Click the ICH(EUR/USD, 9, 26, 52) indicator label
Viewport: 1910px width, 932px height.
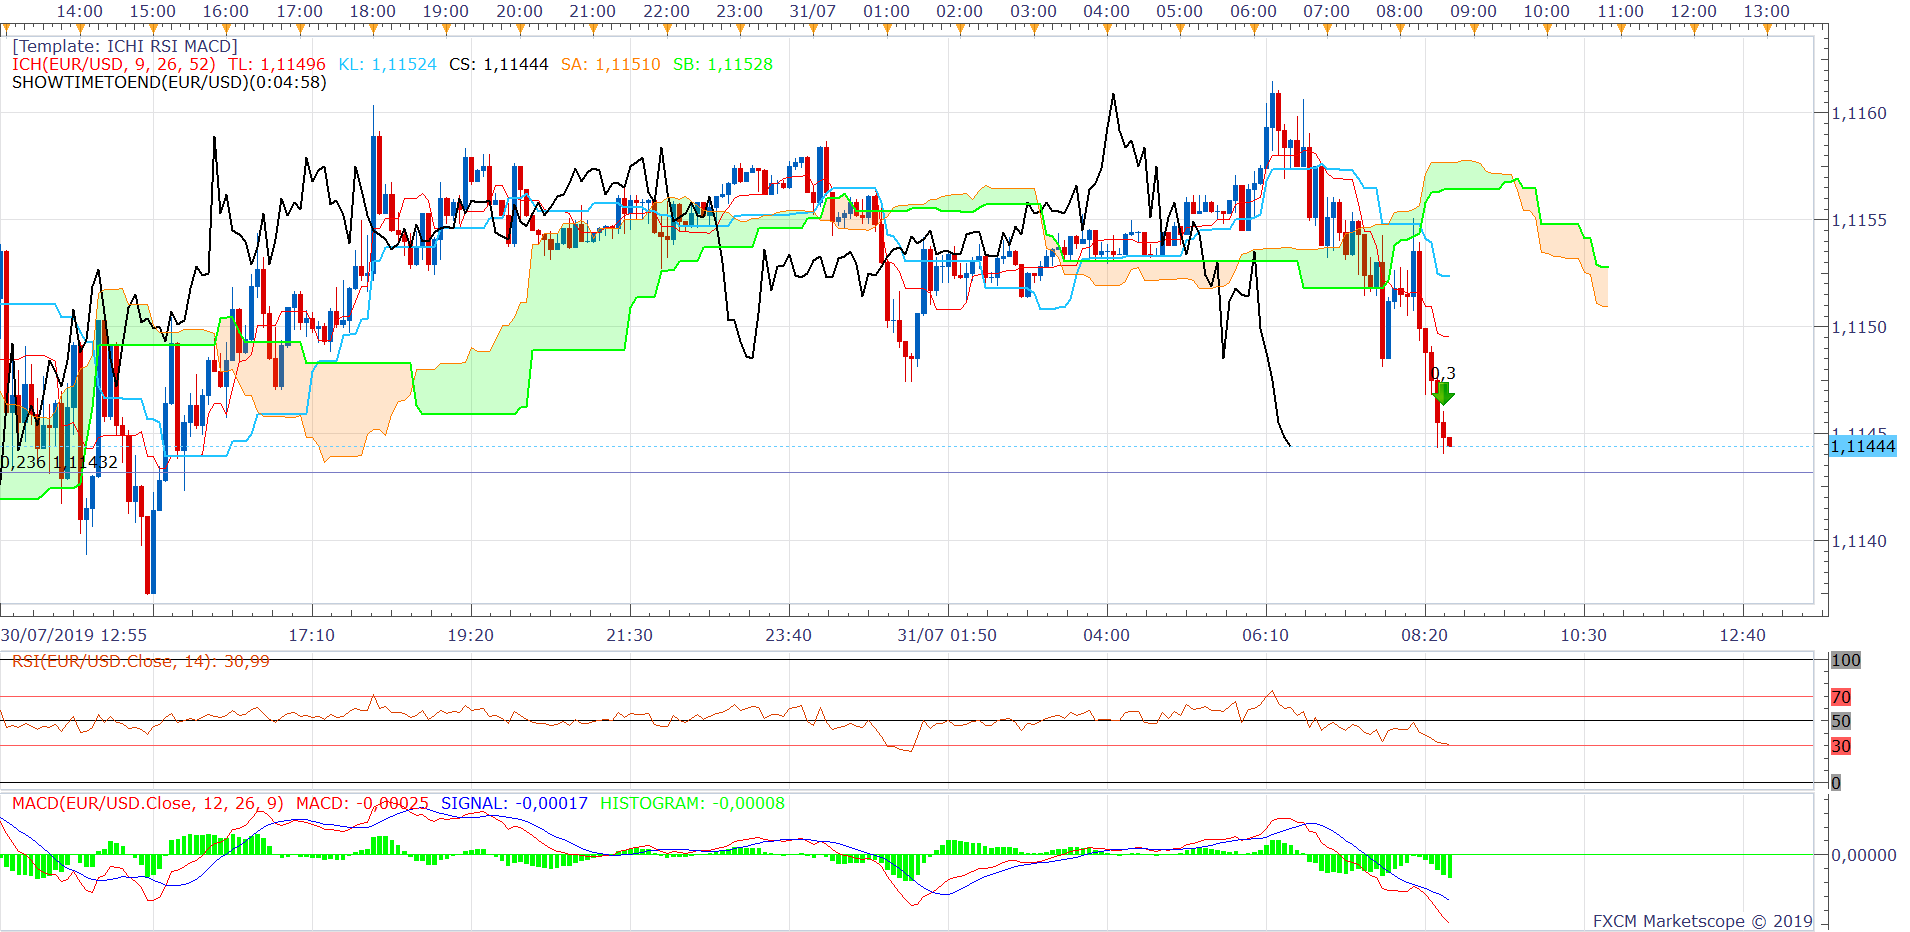(113, 64)
